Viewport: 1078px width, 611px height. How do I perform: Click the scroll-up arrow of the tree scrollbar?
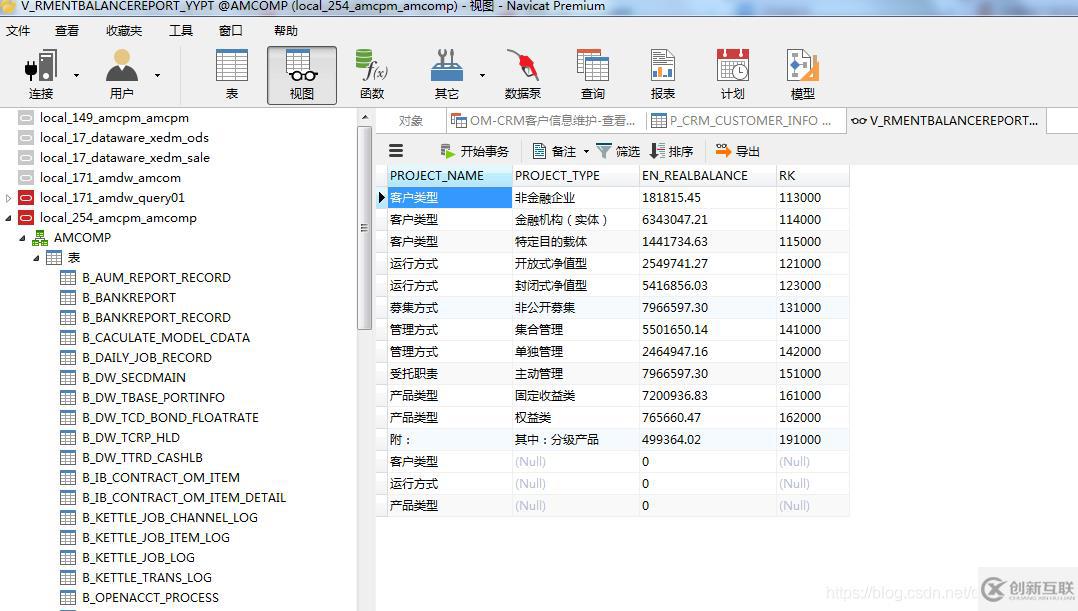tap(364, 118)
